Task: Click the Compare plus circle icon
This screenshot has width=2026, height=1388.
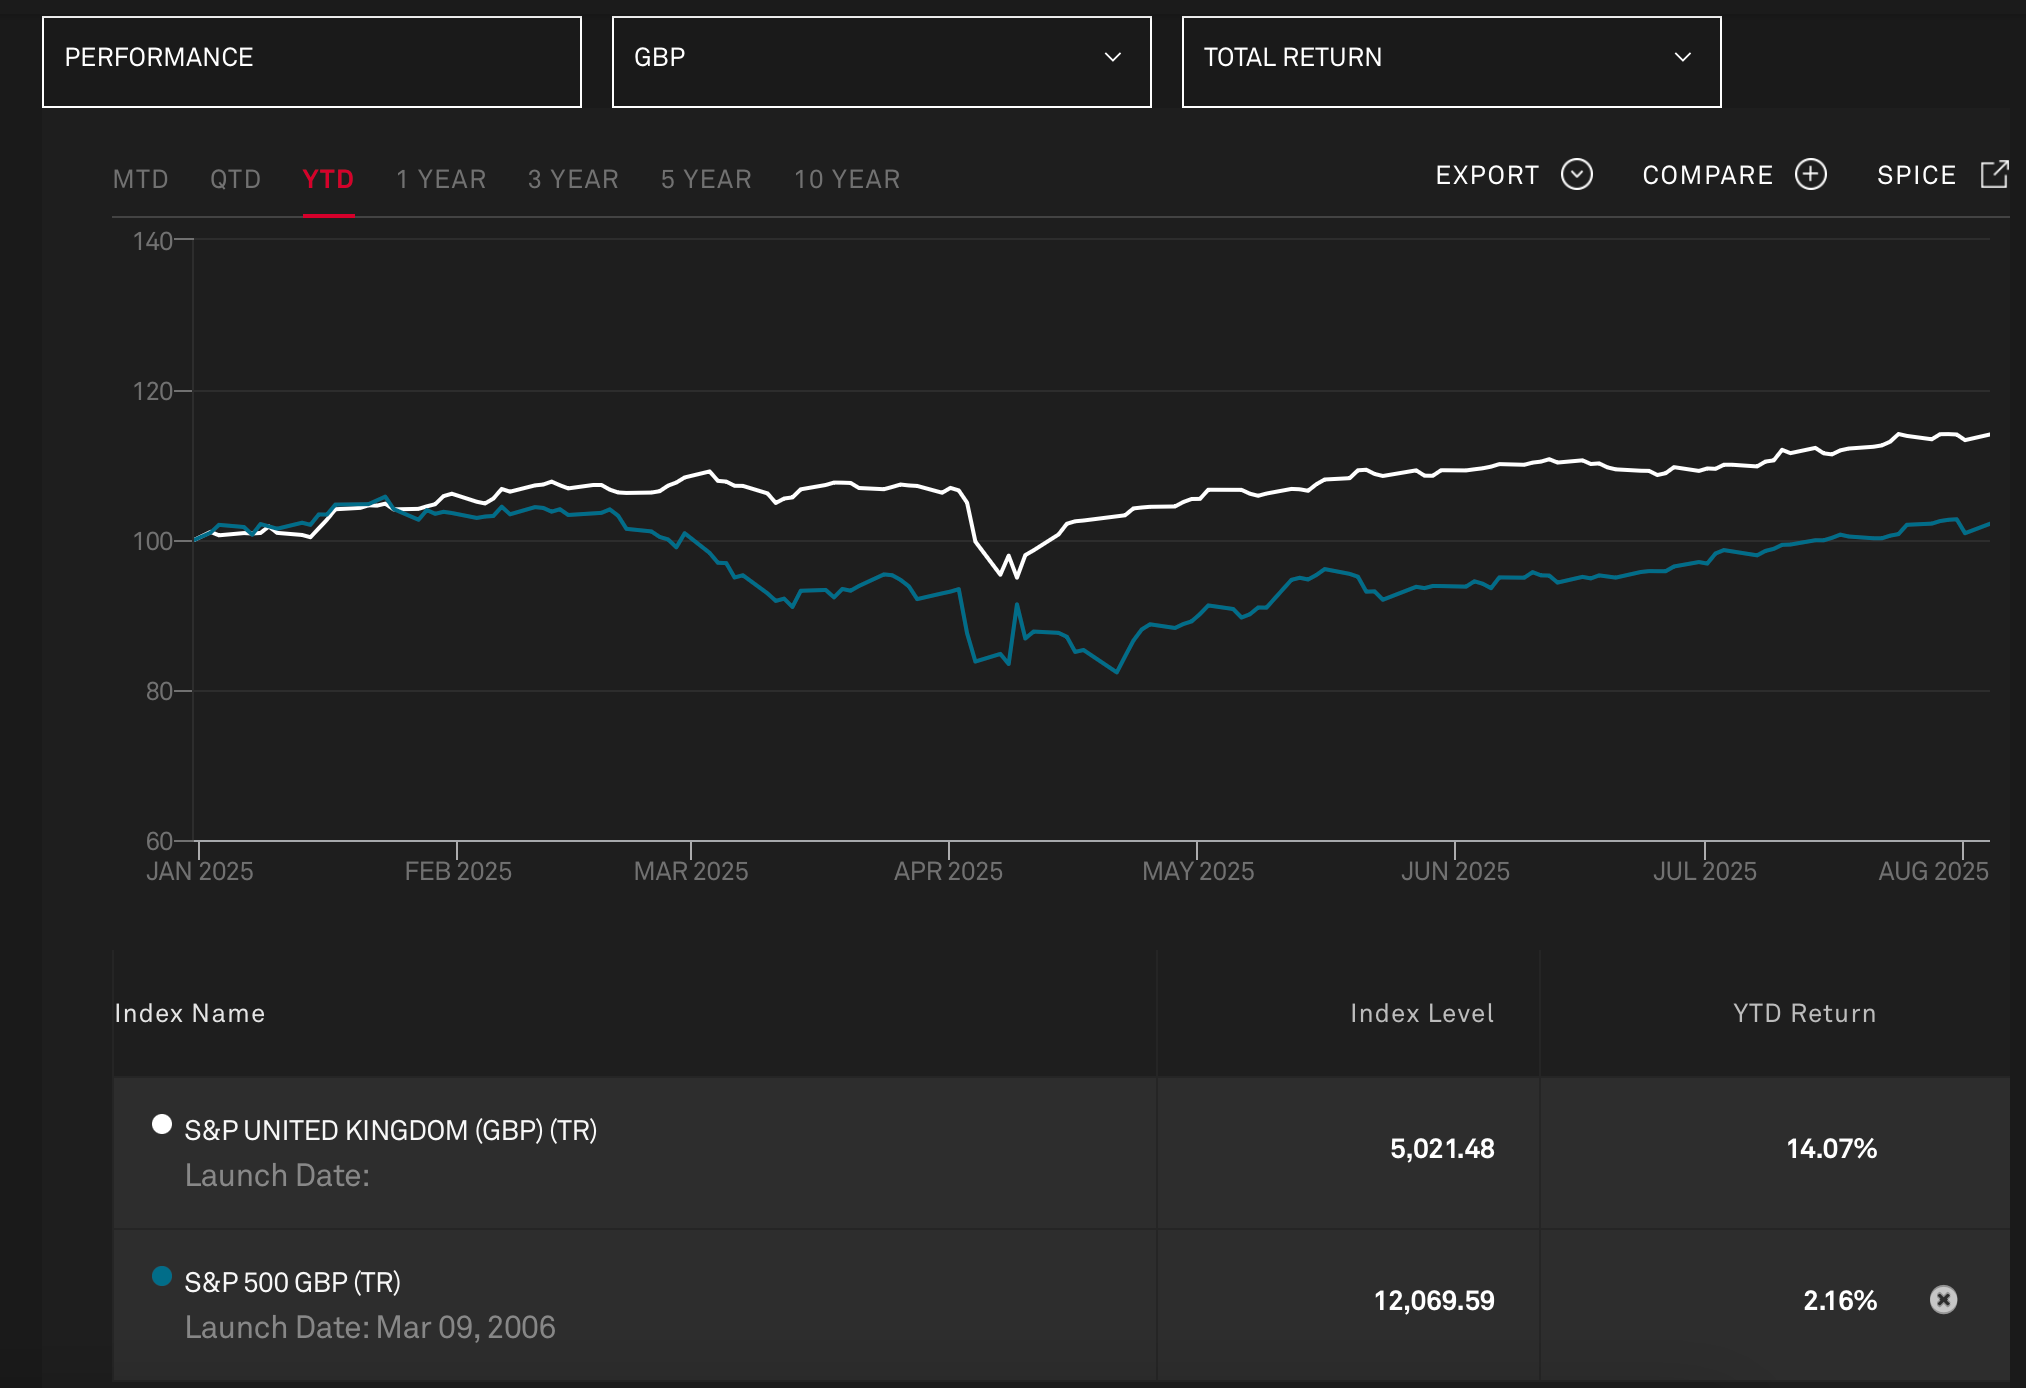Action: coord(1810,175)
